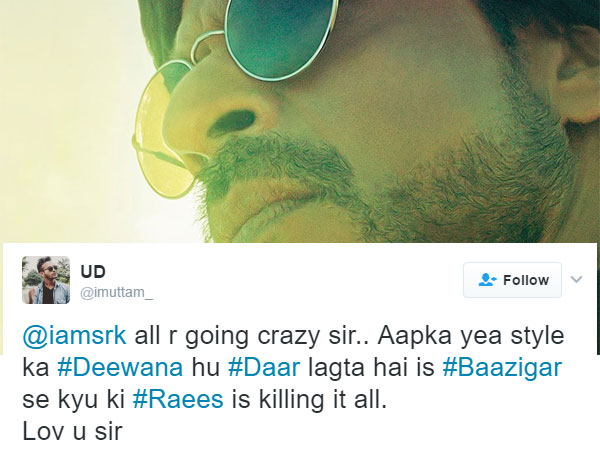600x450 pixels.
Task: Open the @imuttam_ handle
Action: coord(119,291)
